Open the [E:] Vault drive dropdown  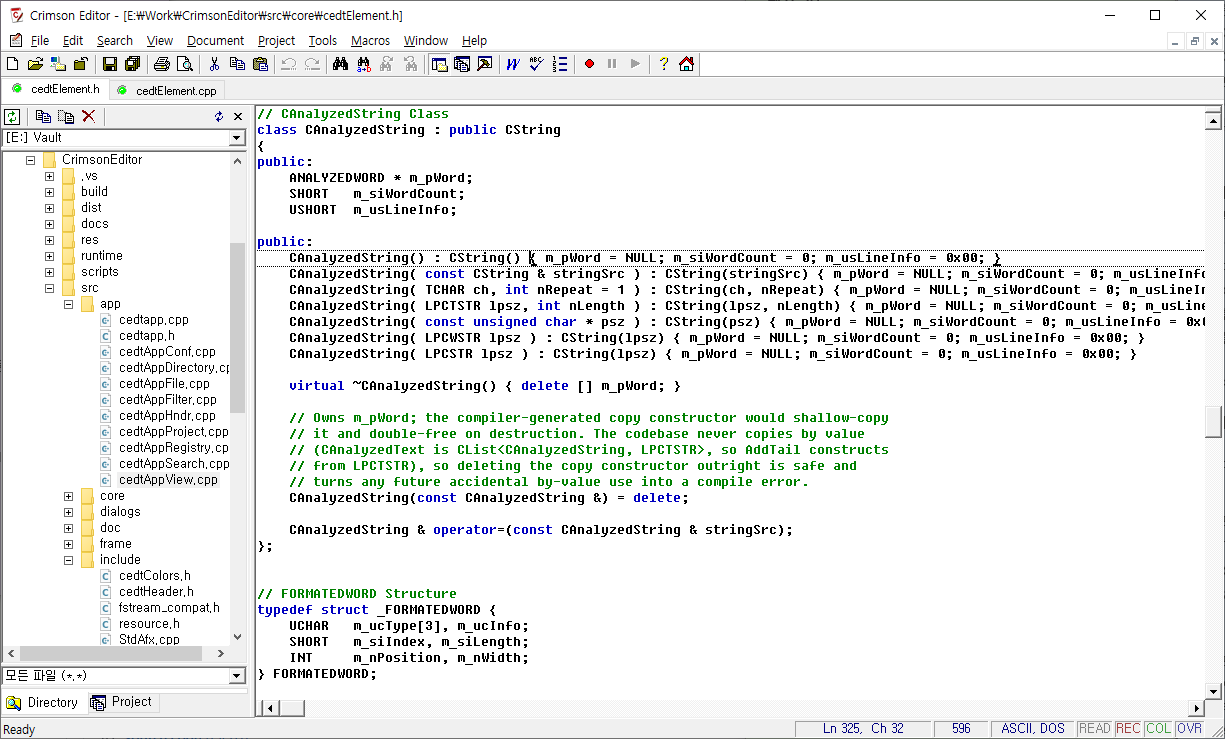(x=237, y=138)
